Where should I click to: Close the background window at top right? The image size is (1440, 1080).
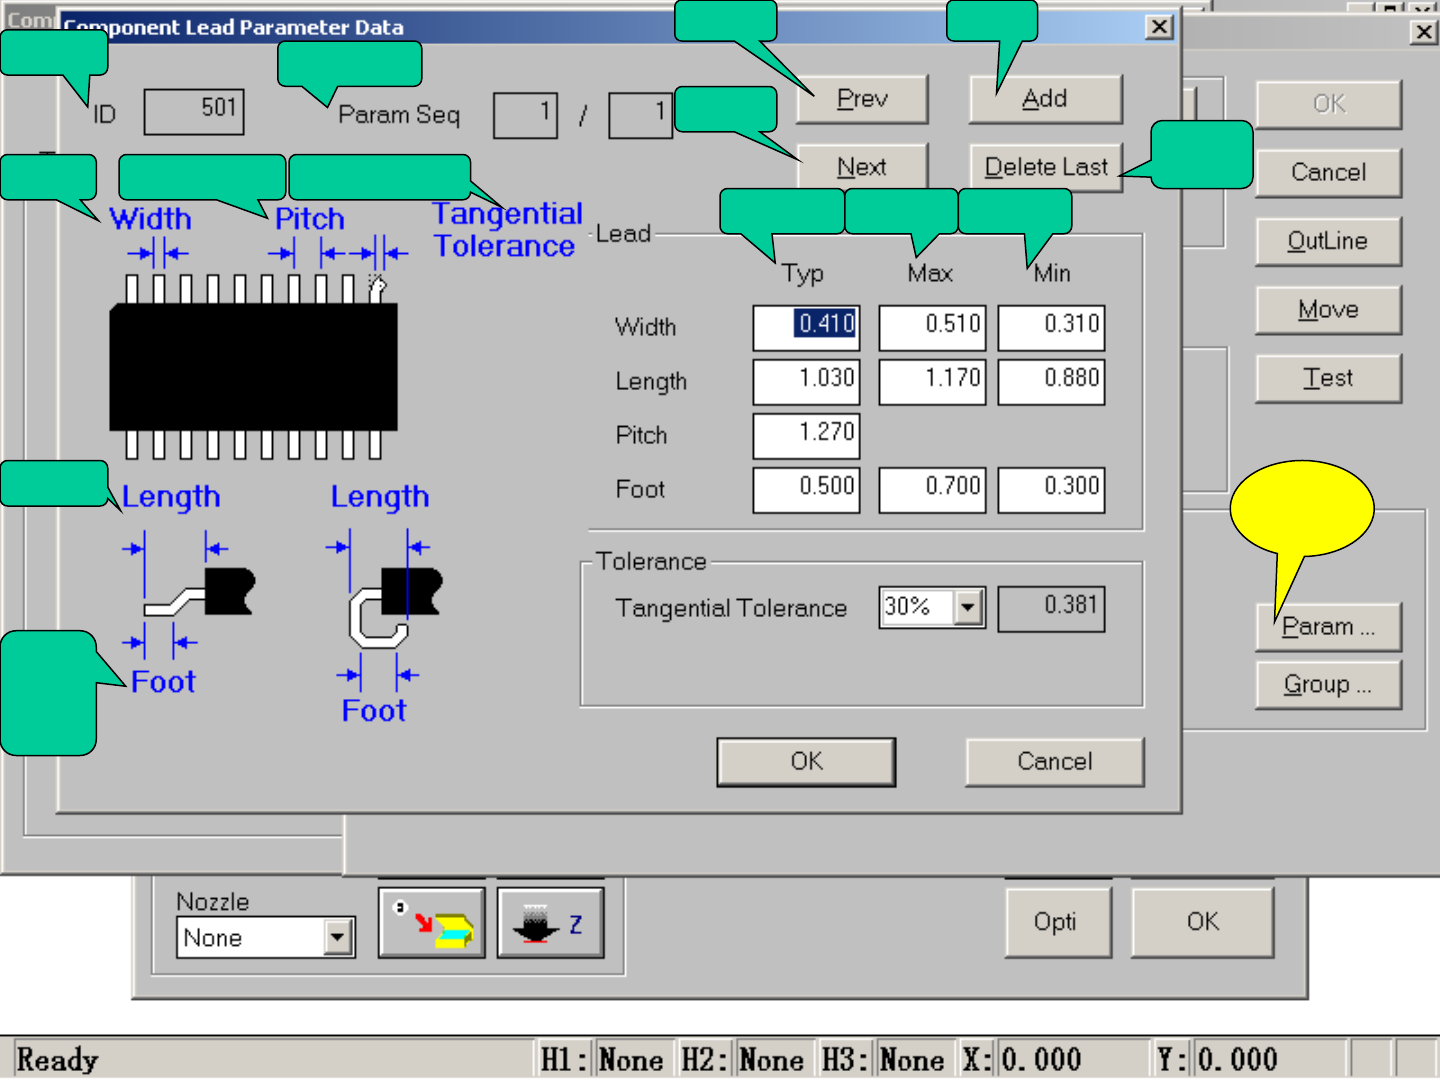(1423, 33)
